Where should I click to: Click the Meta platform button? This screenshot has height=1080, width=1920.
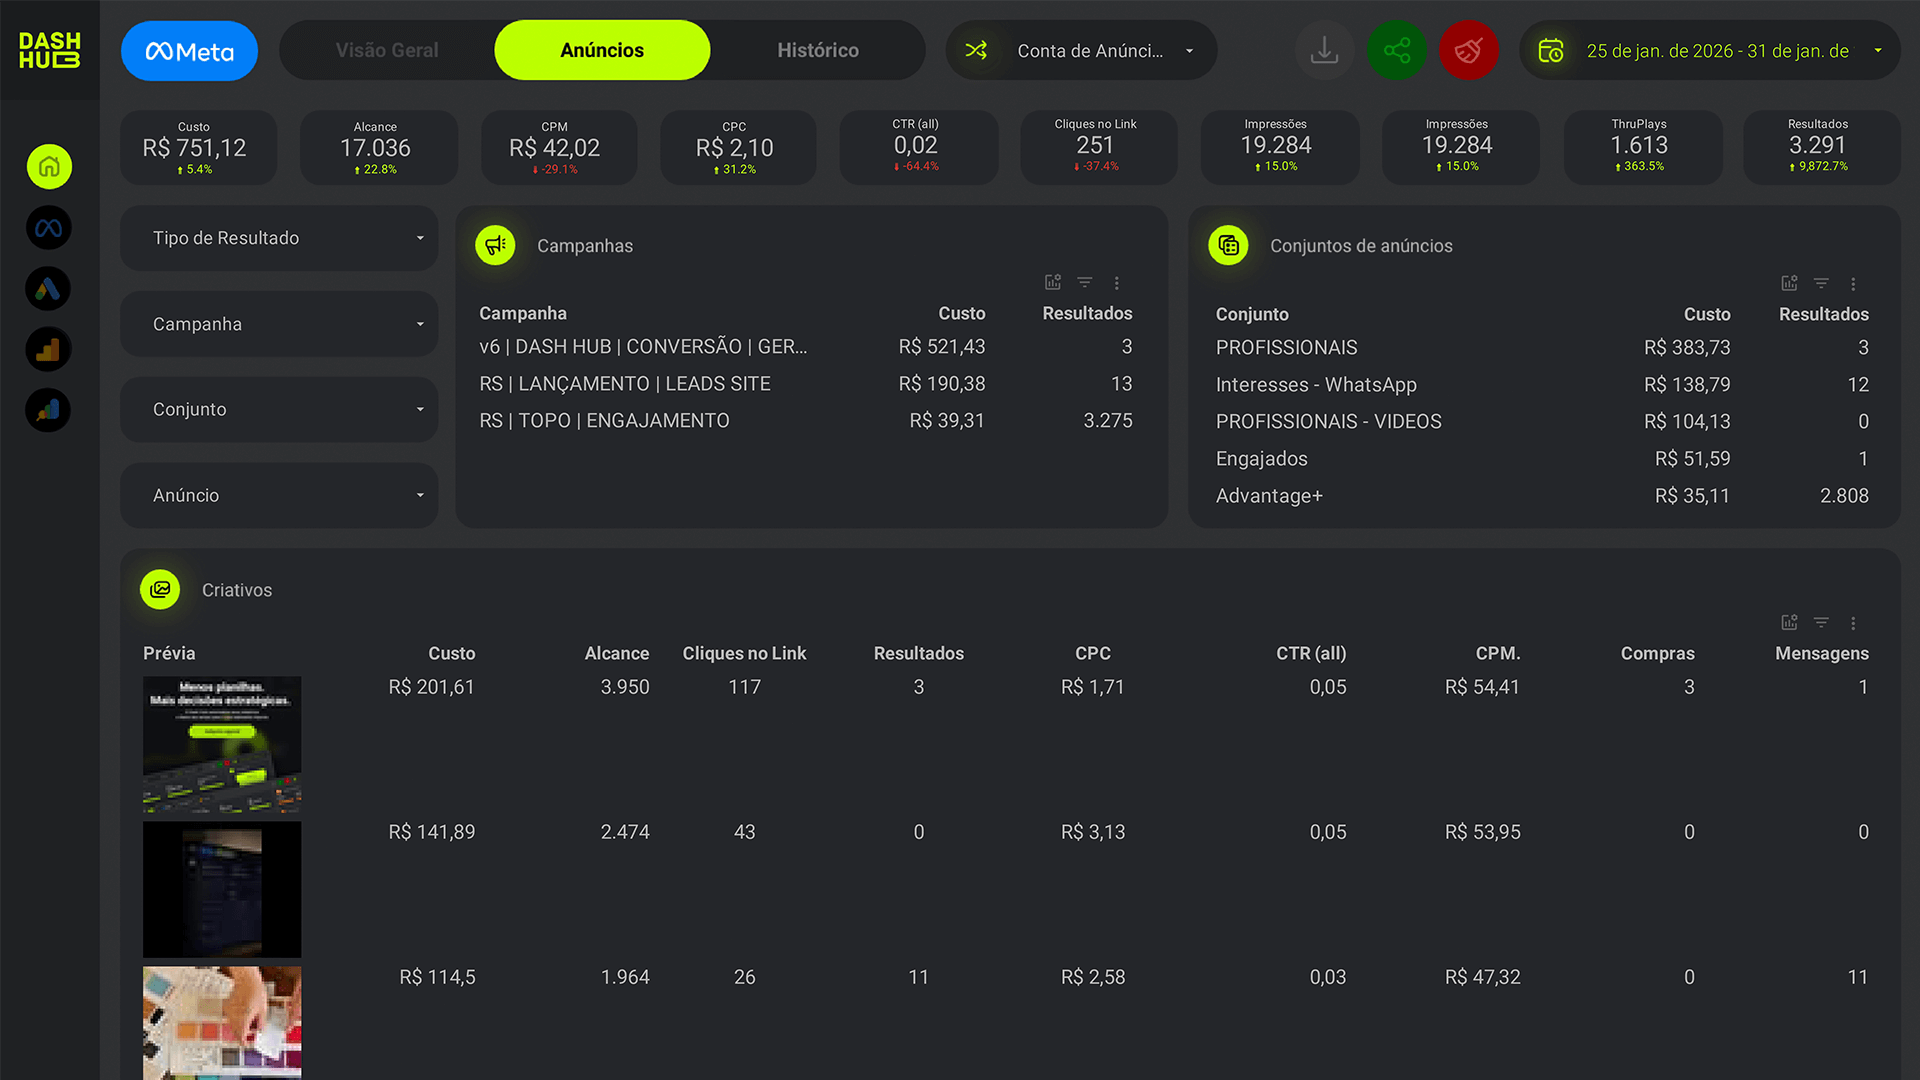[189, 51]
